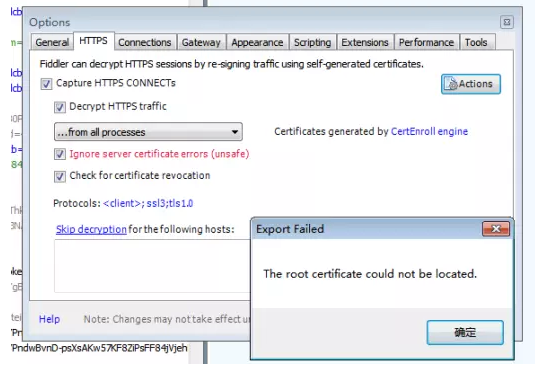The height and width of the screenshot is (371, 535).
Task: Open the Actions button in HTTPS options
Action: click(x=471, y=84)
